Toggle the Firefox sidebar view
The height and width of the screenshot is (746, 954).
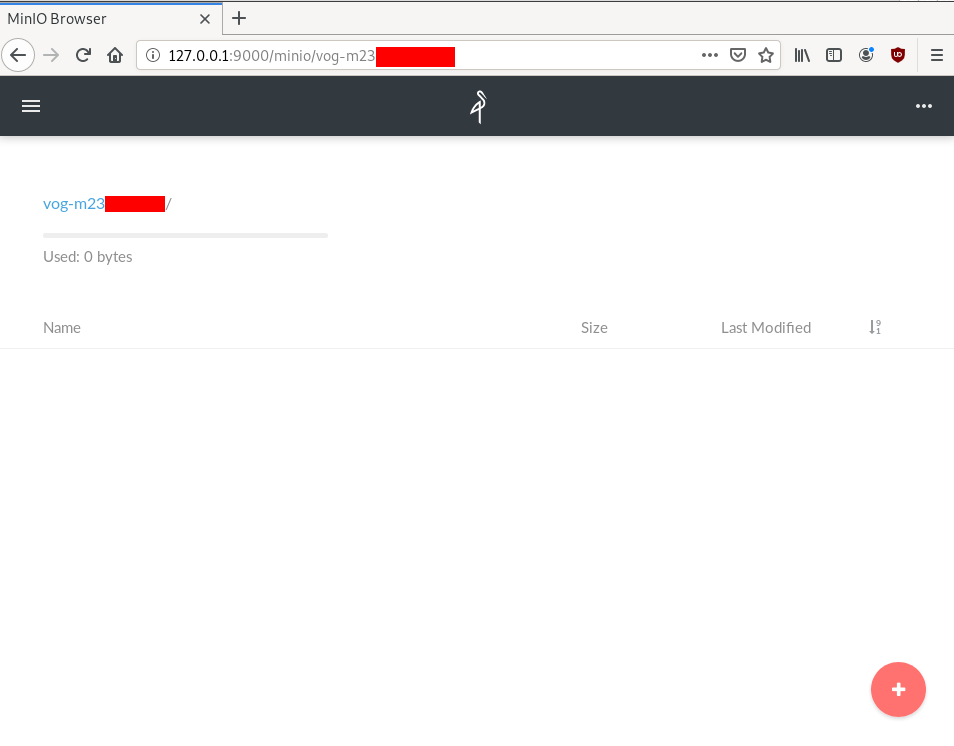coord(834,56)
